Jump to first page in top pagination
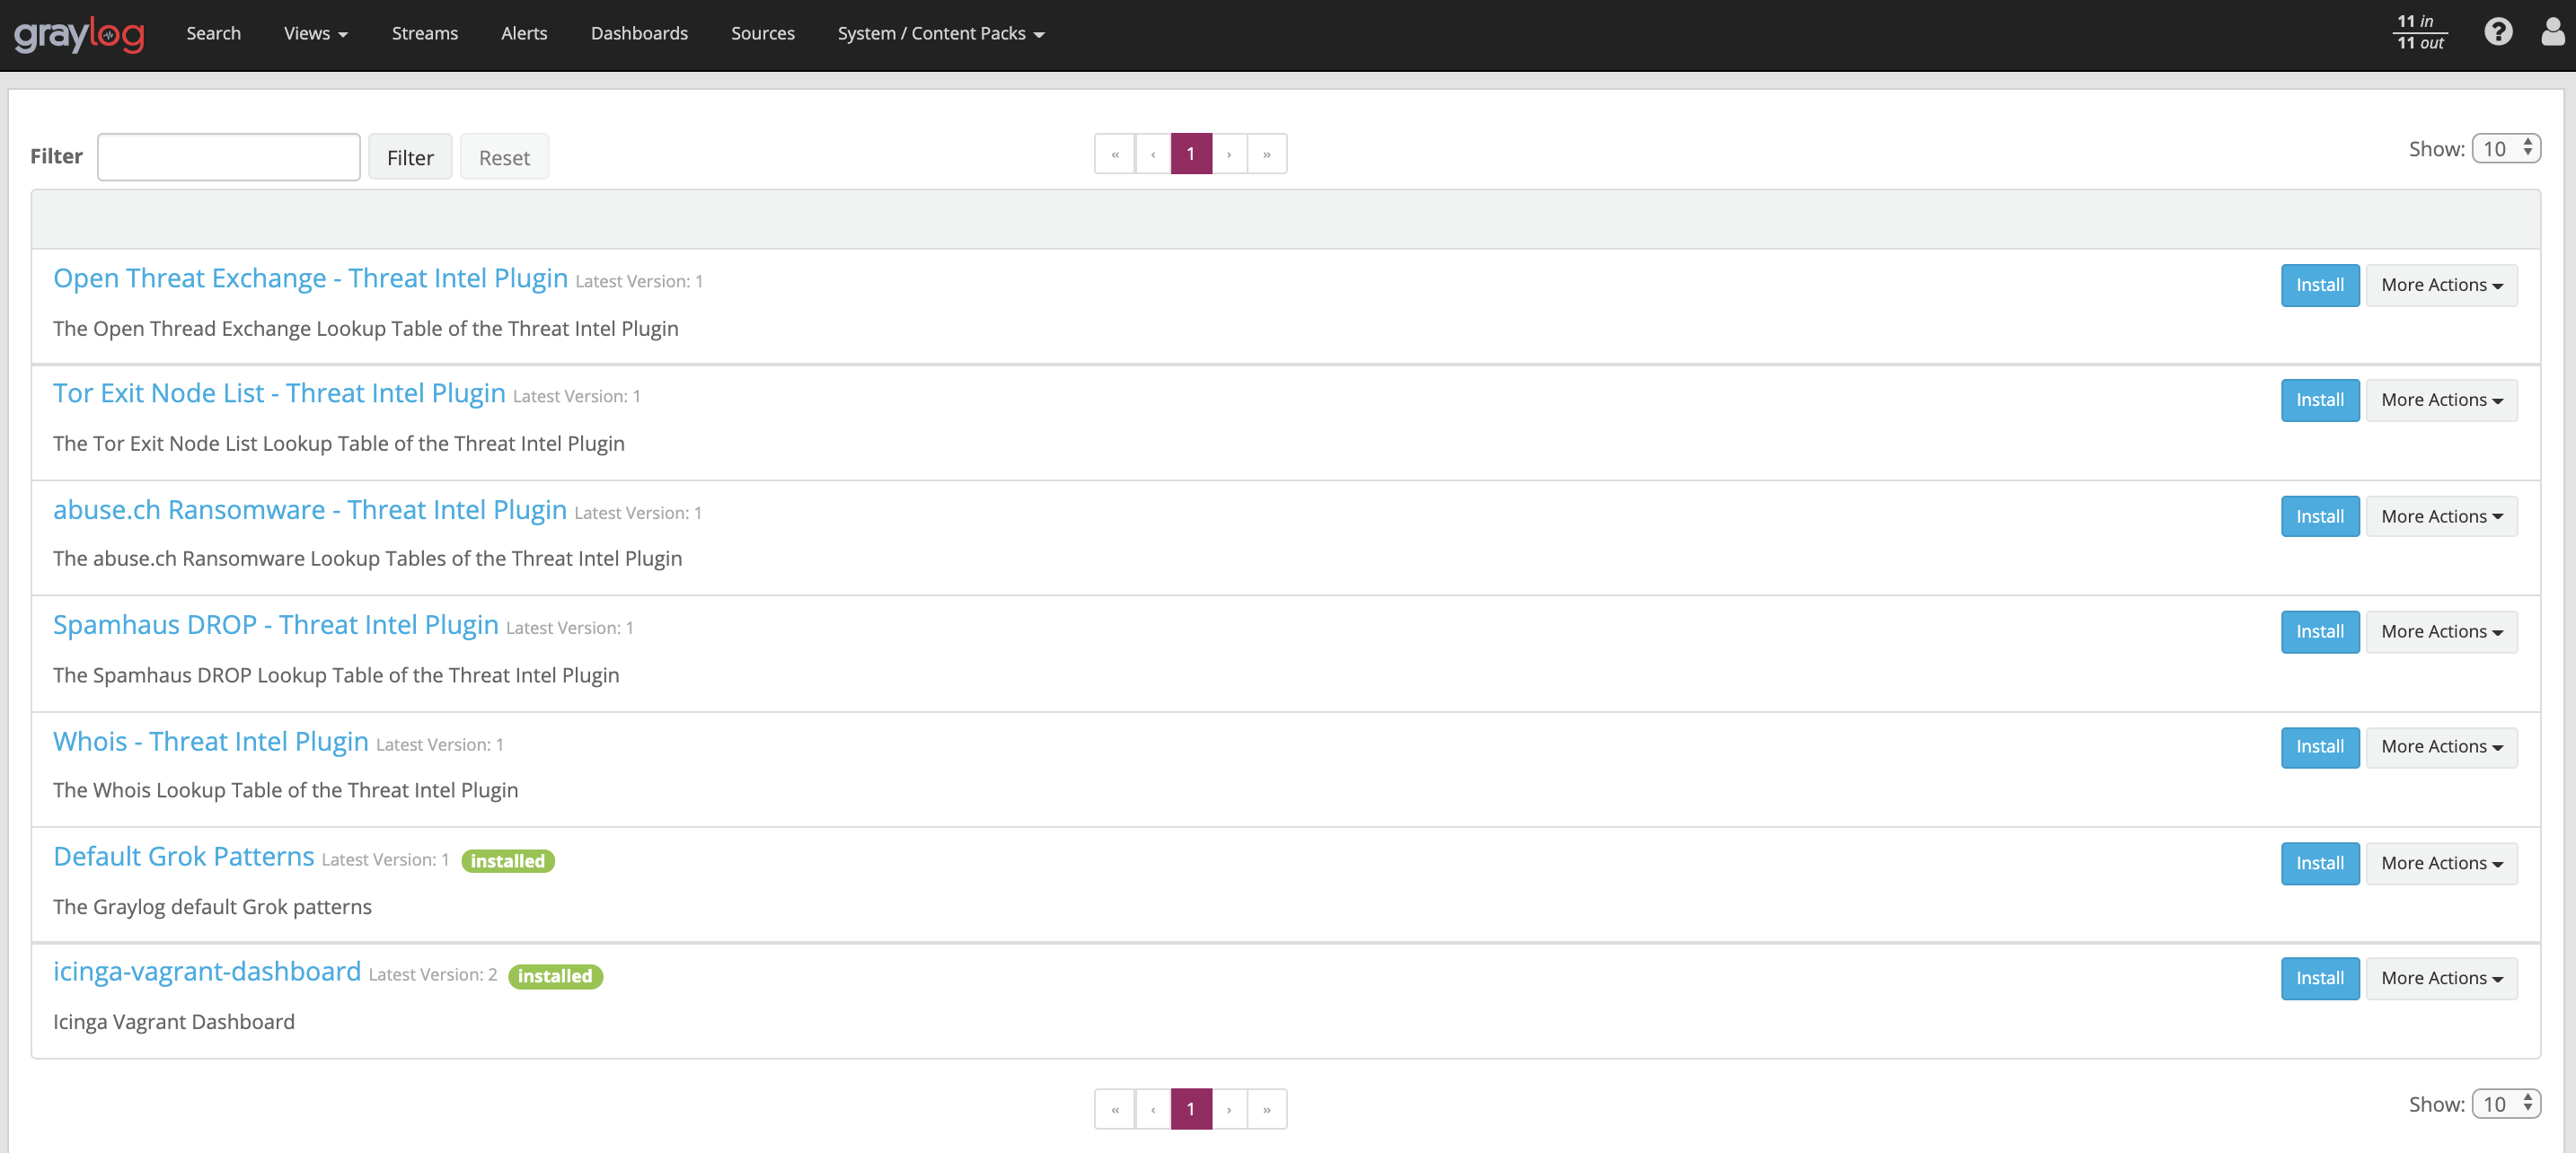 point(1115,154)
